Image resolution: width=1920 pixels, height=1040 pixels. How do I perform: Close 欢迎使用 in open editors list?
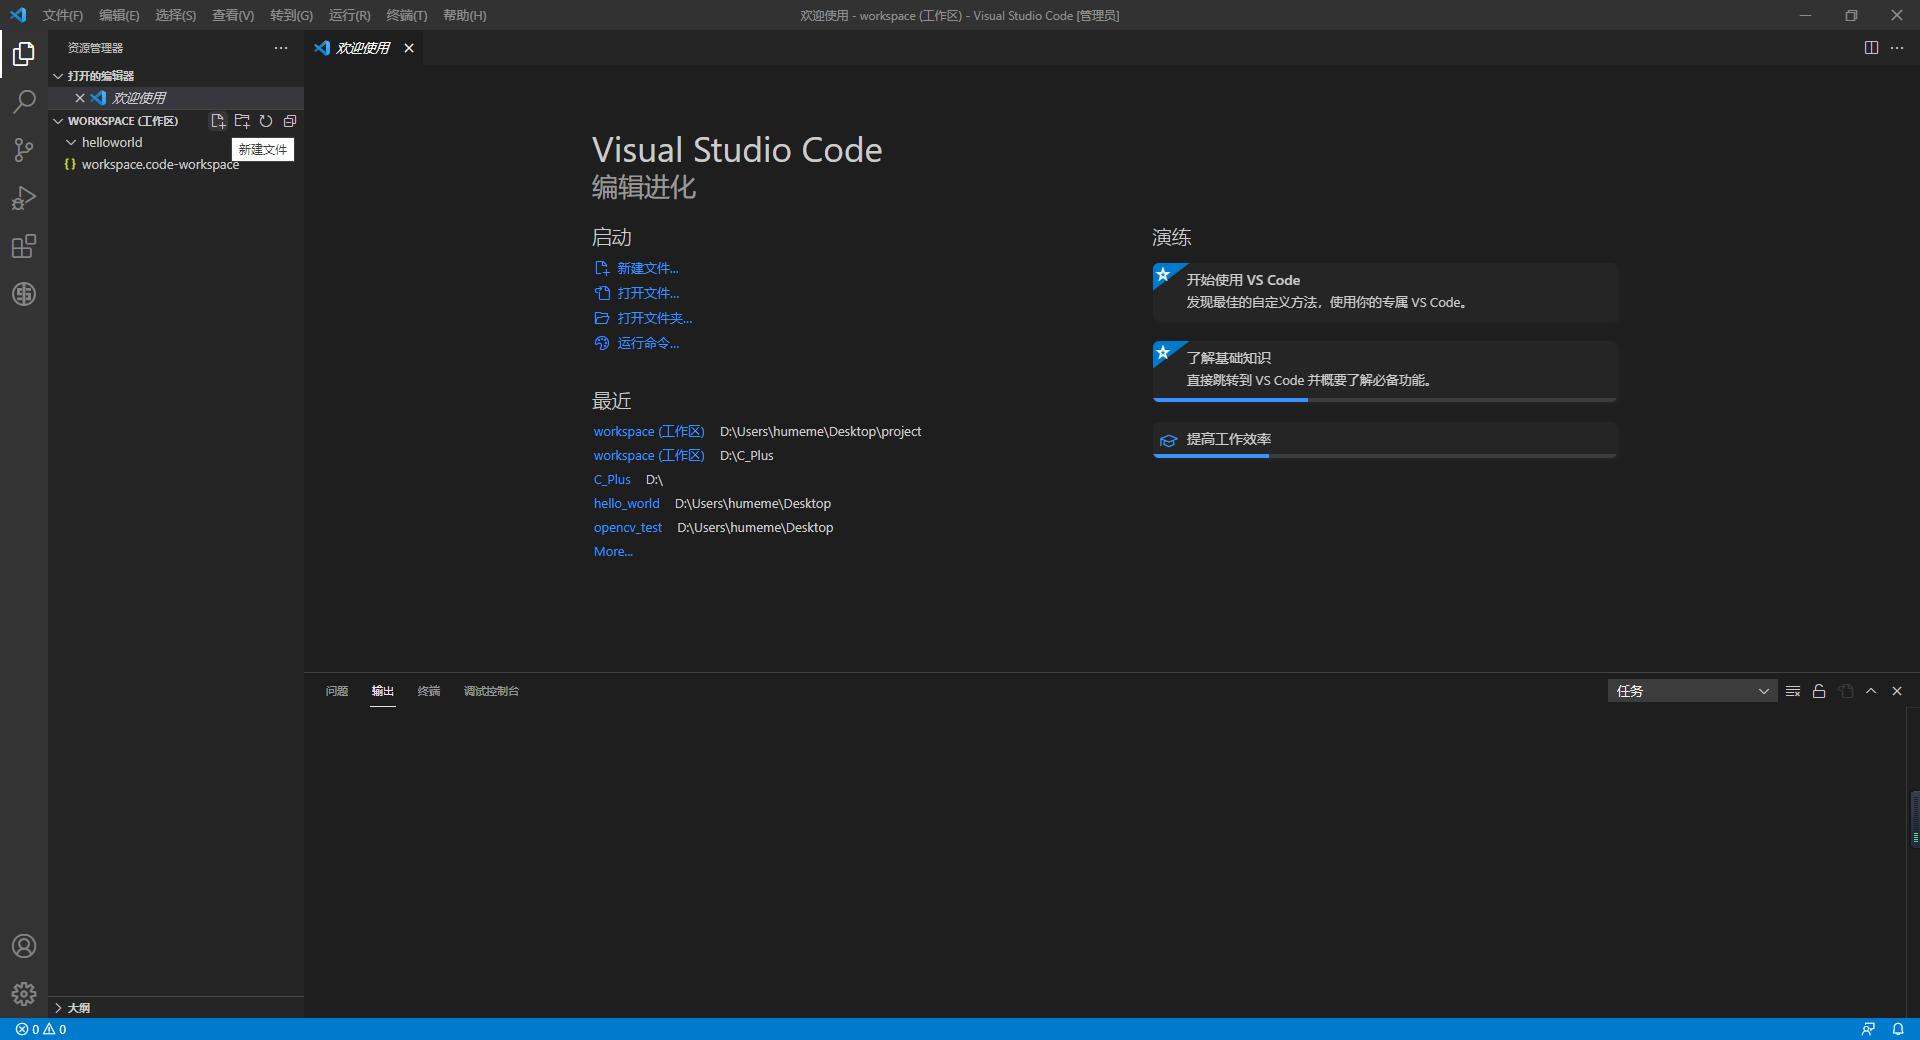(x=80, y=98)
